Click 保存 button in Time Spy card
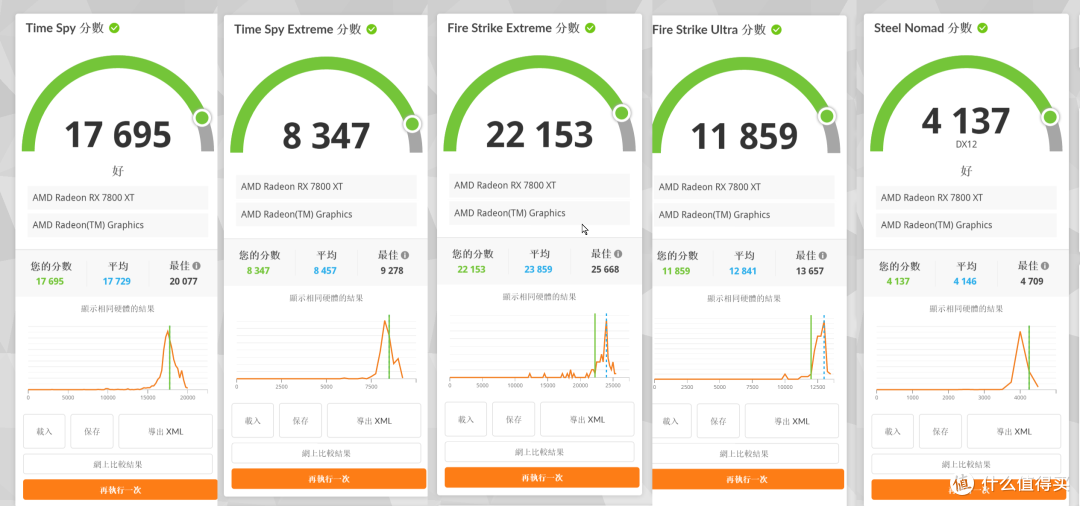Image resolution: width=1080 pixels, height=506 pixels. (92, 432)
